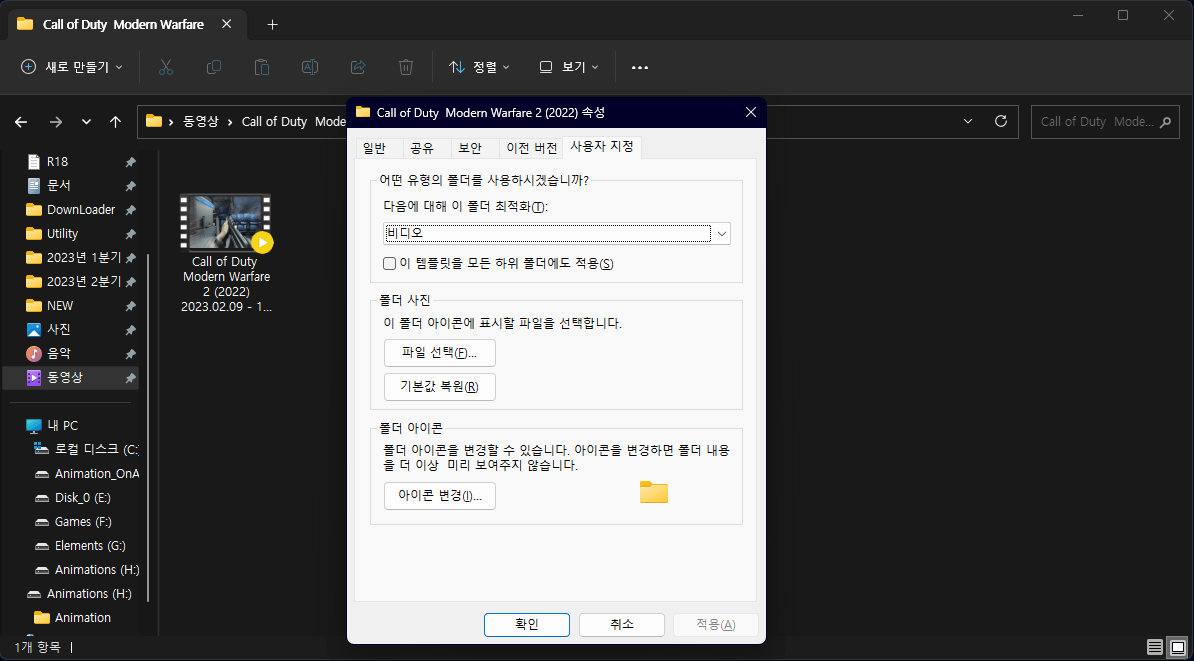Go up one folder level arrow
Viewport: 1194px width, 661px height.
click(115, 122)
